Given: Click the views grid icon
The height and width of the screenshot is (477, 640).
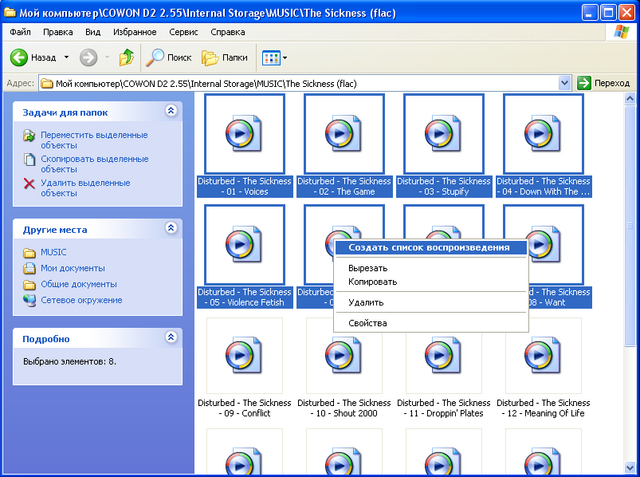Looking at the screenshot, I should coord(271,58).
